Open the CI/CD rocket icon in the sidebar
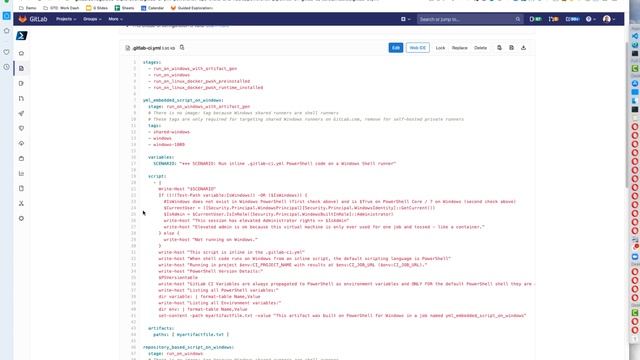The height and width of the screenshot is (360, 640). pyautogui.click(x=21, y=113)
